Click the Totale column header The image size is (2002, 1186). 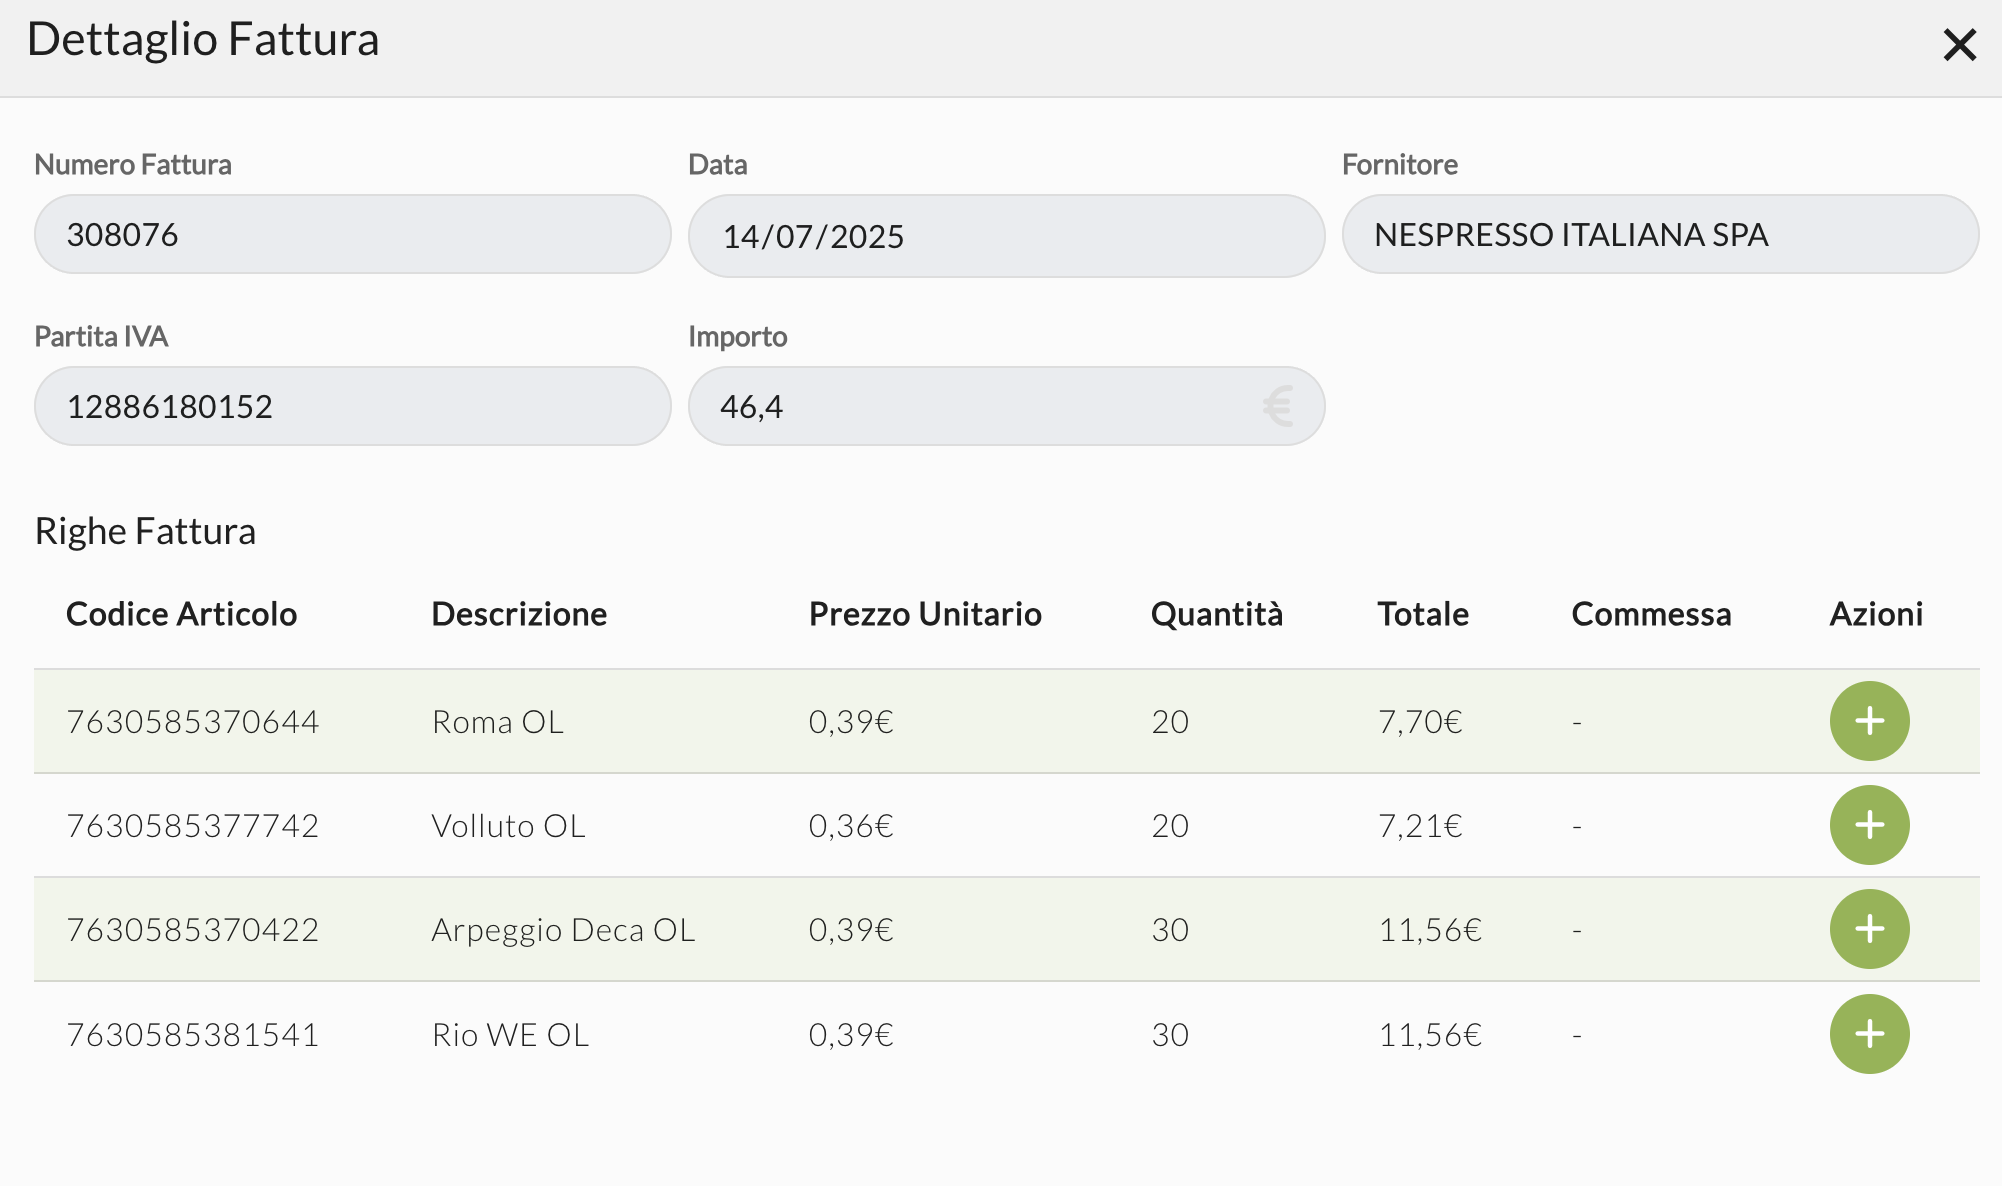pos(1422,614)
